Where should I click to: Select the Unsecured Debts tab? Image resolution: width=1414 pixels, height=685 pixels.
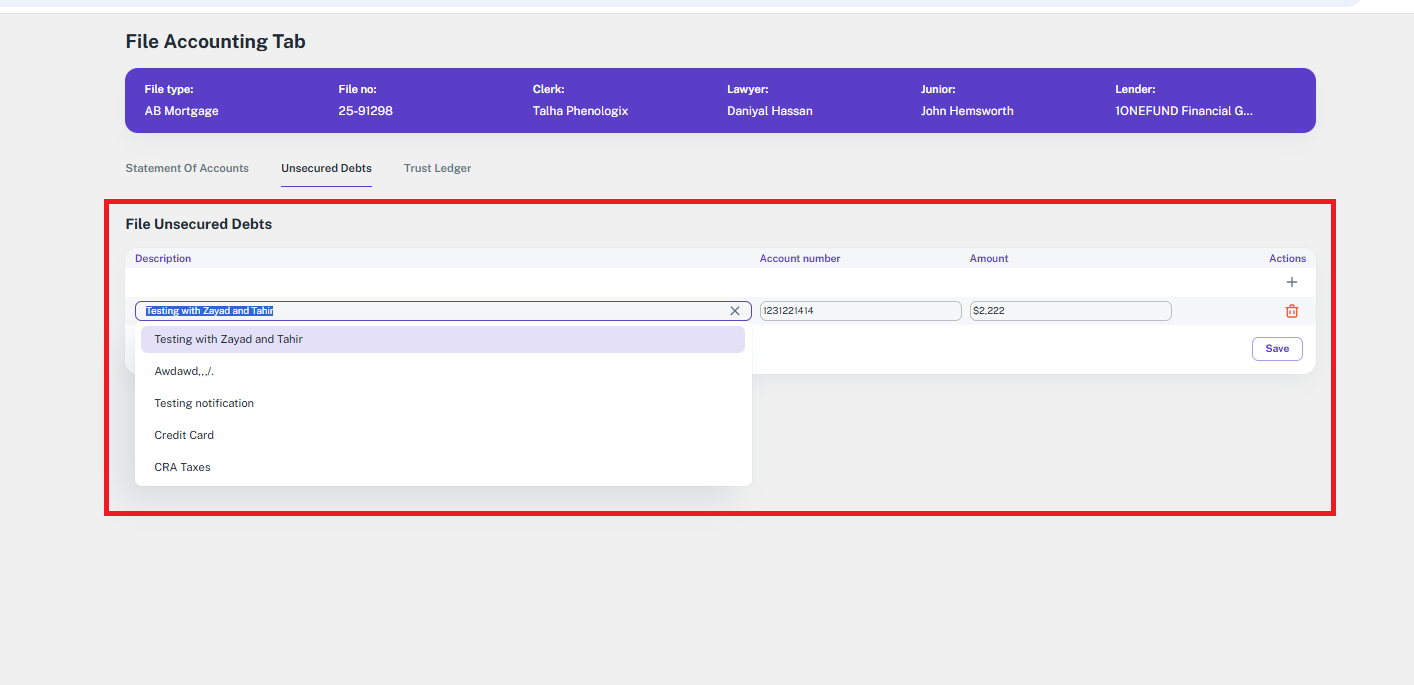click(x=326, y=168)
